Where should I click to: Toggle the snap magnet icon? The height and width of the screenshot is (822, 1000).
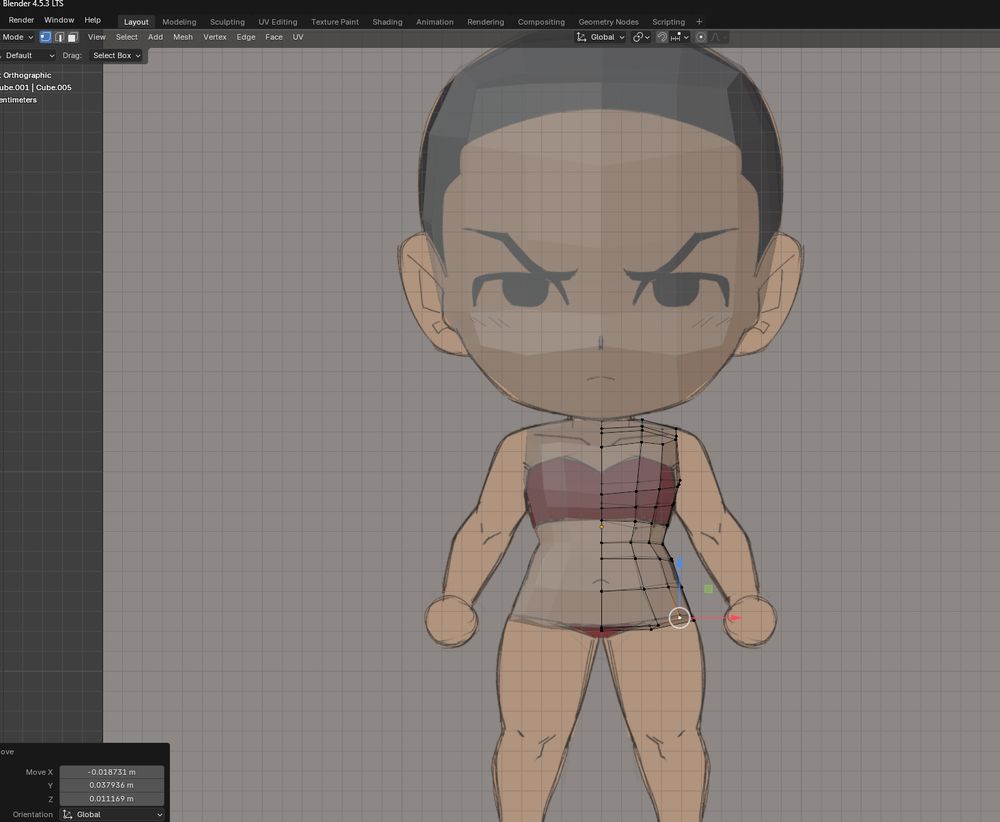point(662,37)
